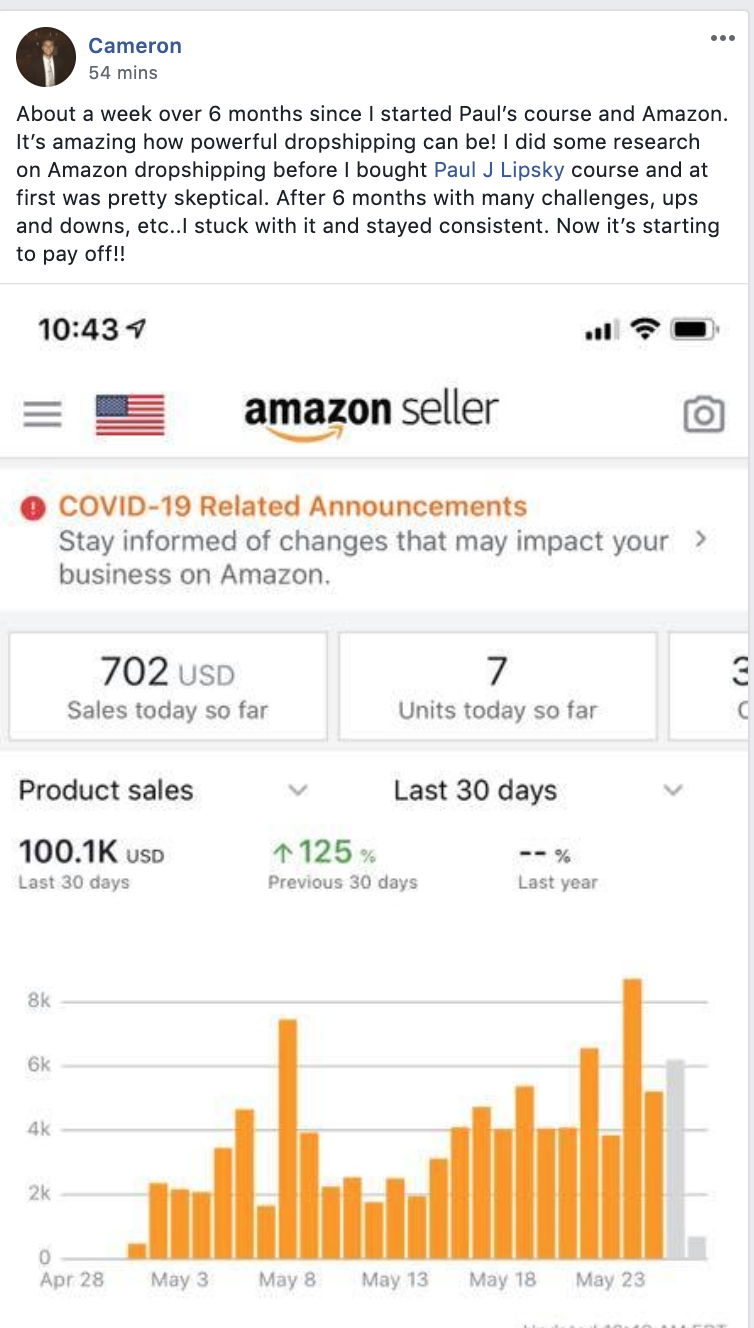This screenshot has height=1328, width=754.
Task: Click the red COVID-19 alert icon
Action: [33, 508]
